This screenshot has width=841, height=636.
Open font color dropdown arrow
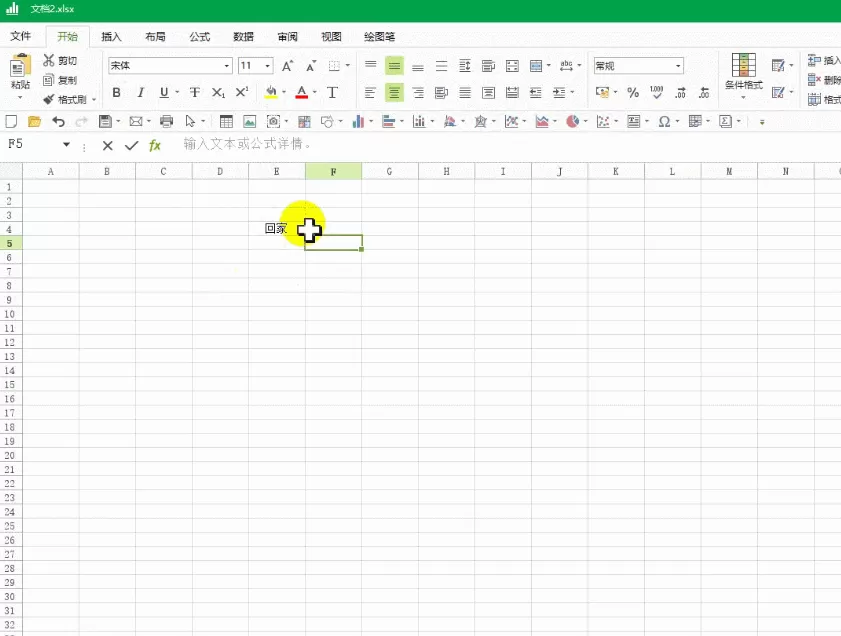[x=315, y=93]
